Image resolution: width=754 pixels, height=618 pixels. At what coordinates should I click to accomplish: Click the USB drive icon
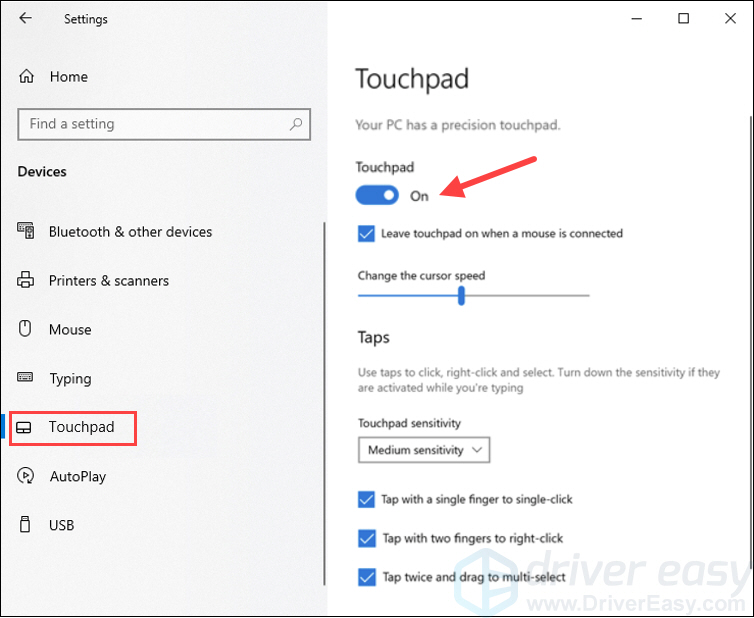[25, 524]
